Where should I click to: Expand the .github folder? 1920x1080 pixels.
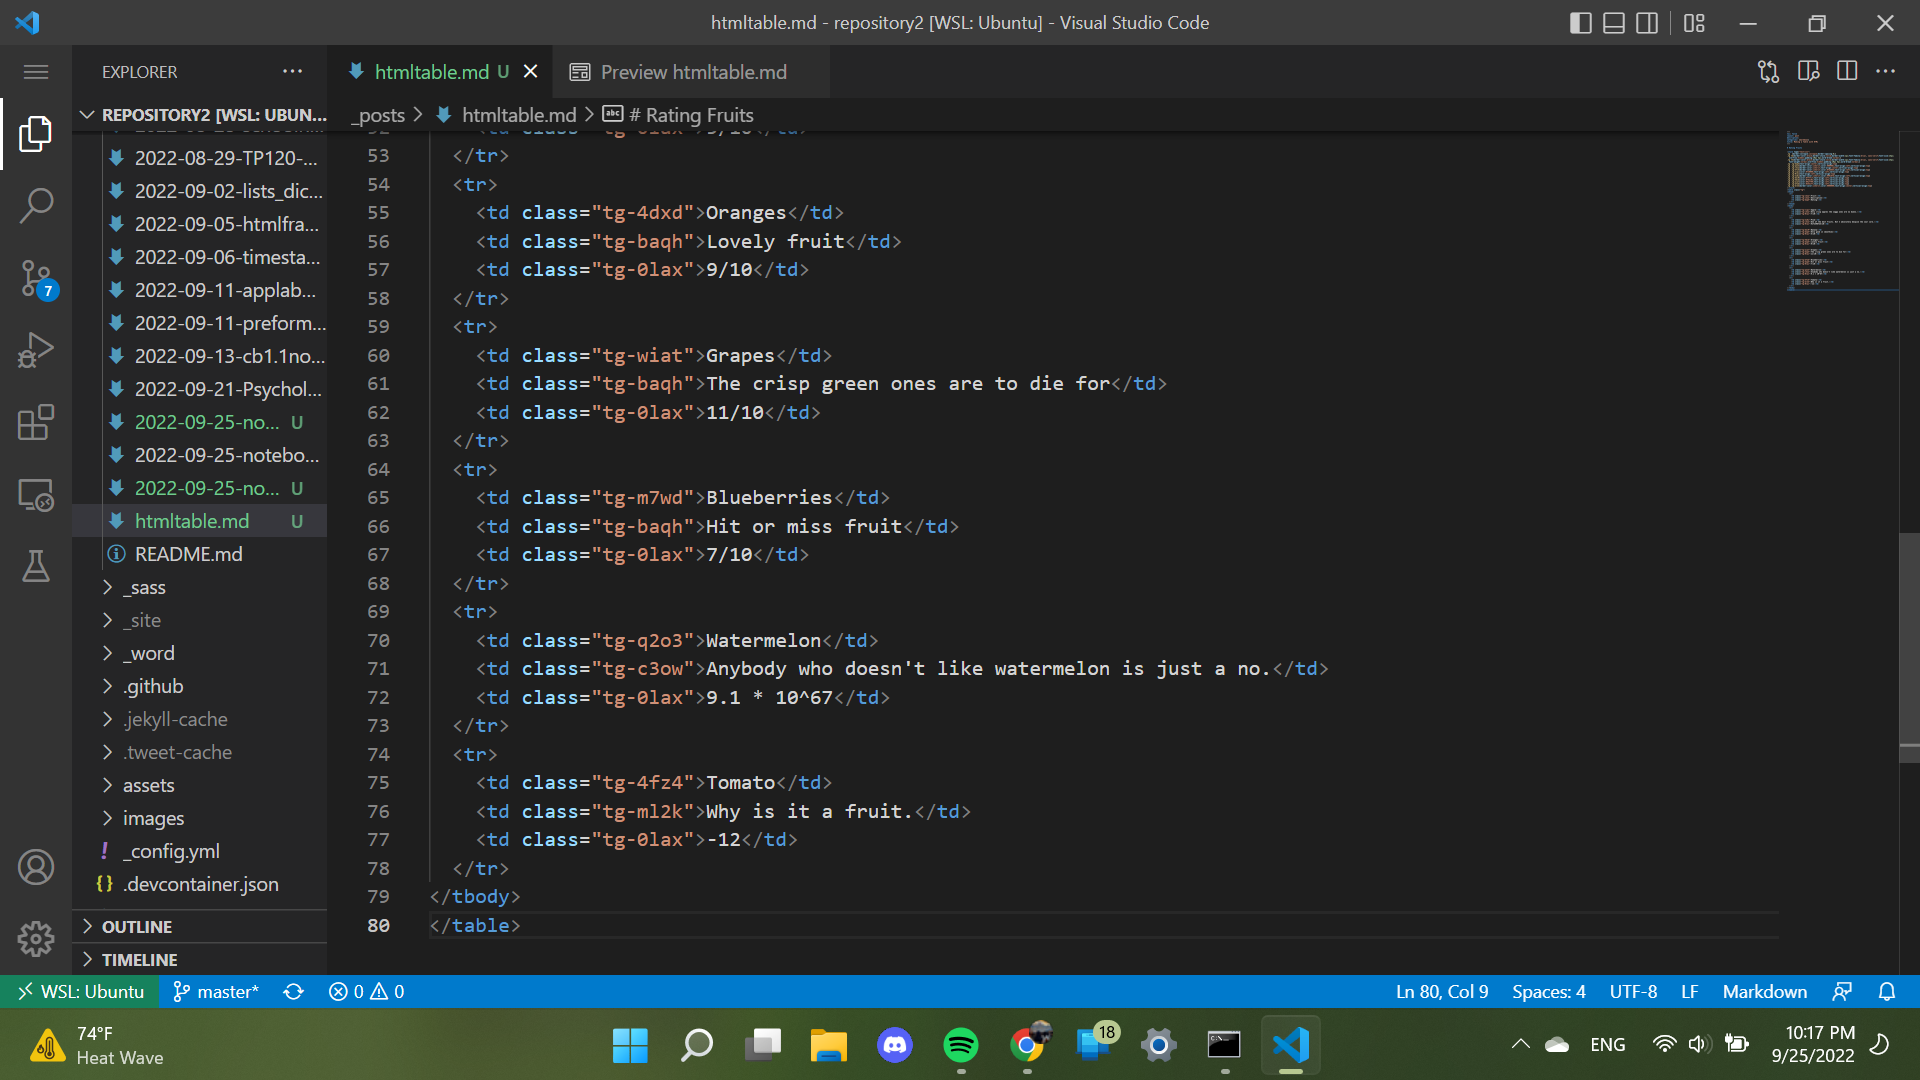(x=200, y=686)
